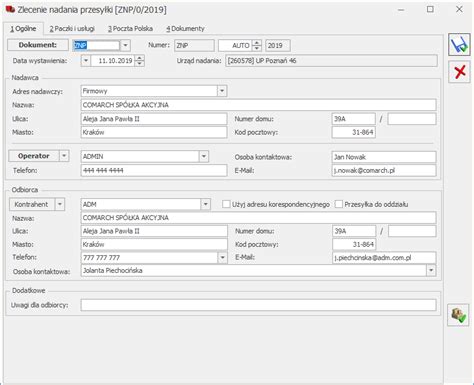Click the year field 2019
The image size is (474, 385).
(x=278, y=45)
